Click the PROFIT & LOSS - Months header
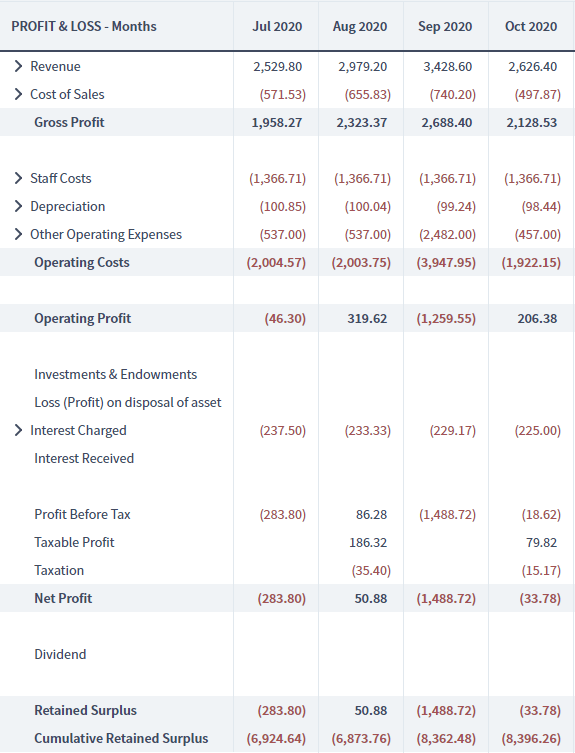This screenshot has height=753, width=575. tap(84, 26)
